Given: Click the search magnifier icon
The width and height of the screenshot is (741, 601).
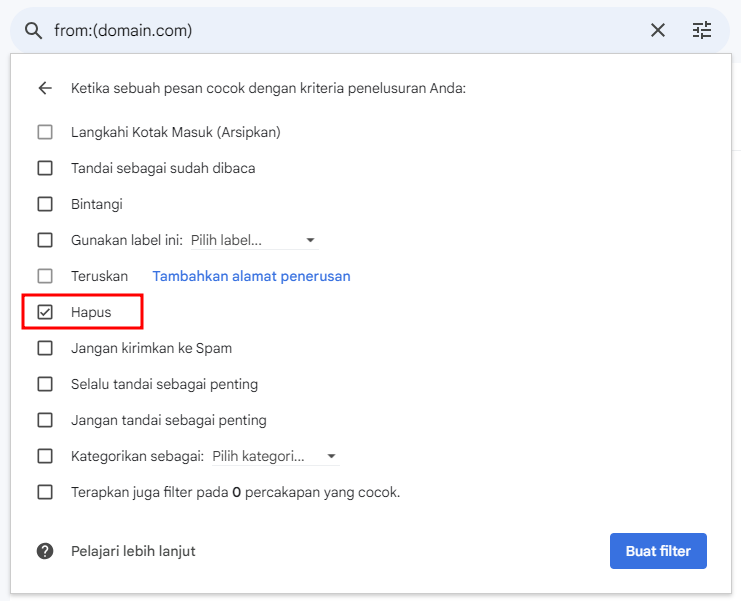Looking at the screenshot, I should (33, 31).
